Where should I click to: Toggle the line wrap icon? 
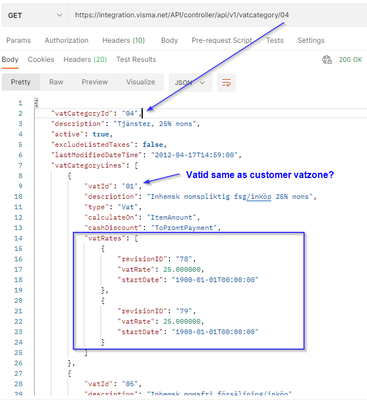[x=227, y=82]
